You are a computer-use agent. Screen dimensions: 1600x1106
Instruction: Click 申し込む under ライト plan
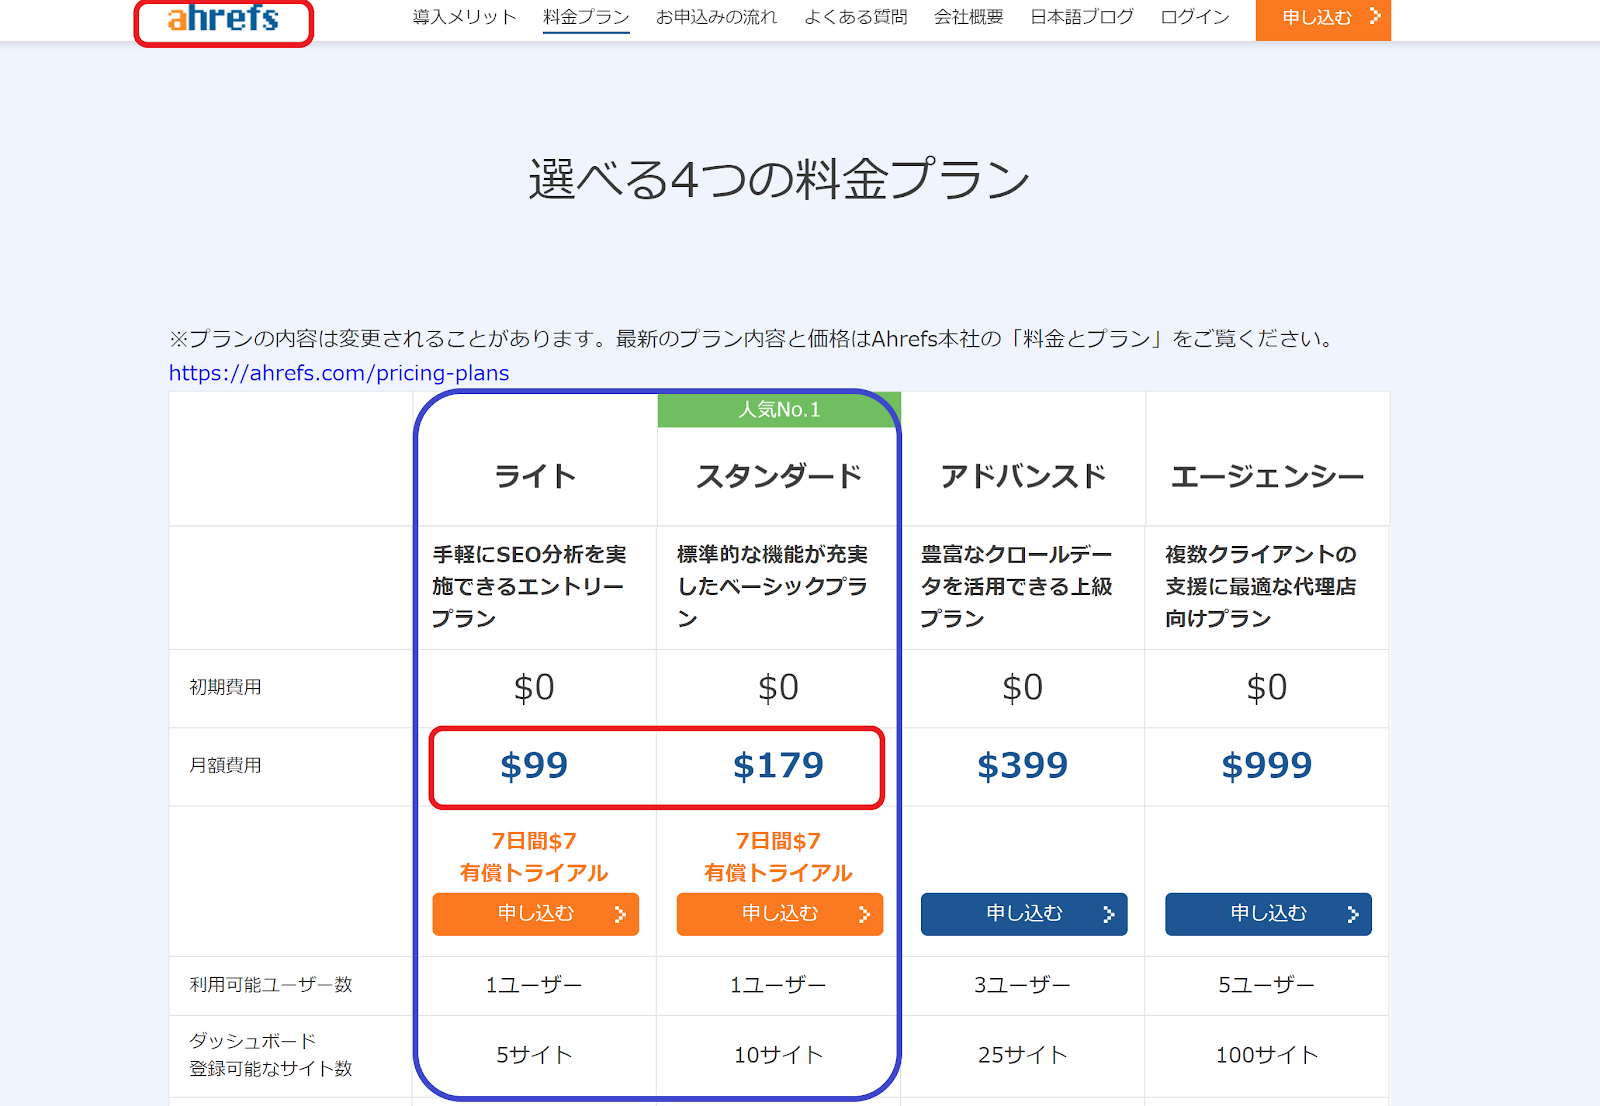coord(536,914)
